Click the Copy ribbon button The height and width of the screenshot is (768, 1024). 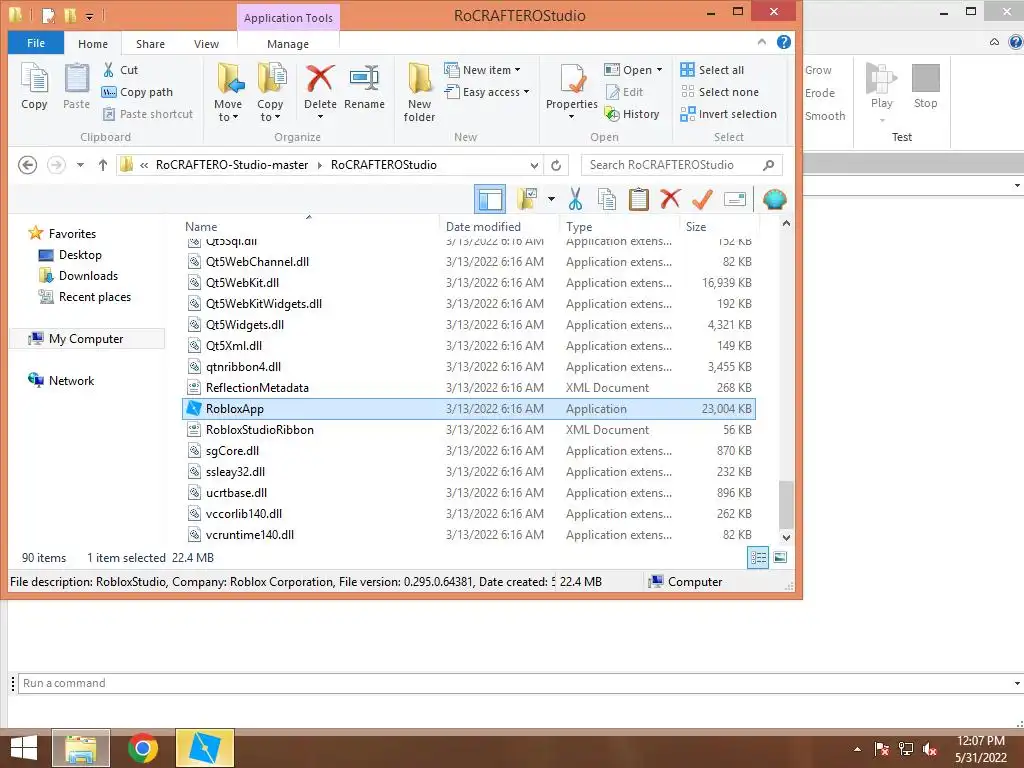point(34,87)
